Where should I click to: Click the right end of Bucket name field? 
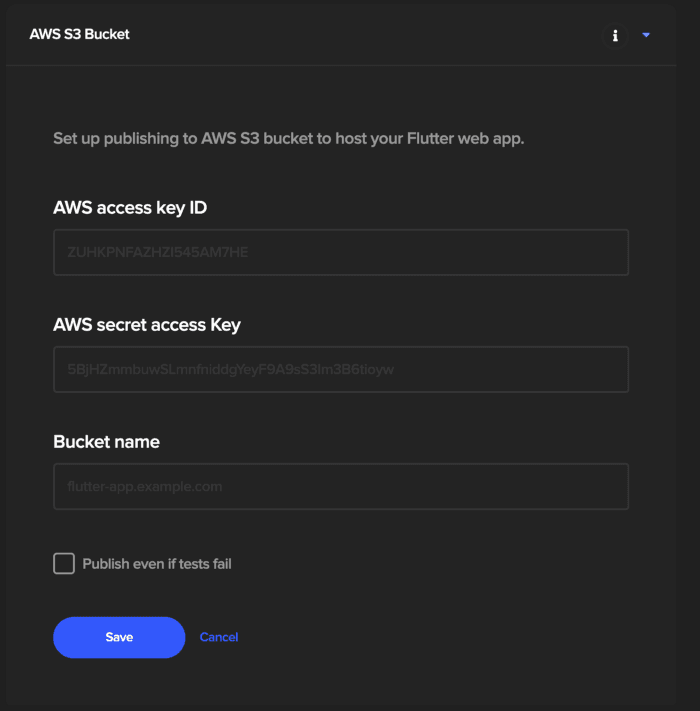608,487
